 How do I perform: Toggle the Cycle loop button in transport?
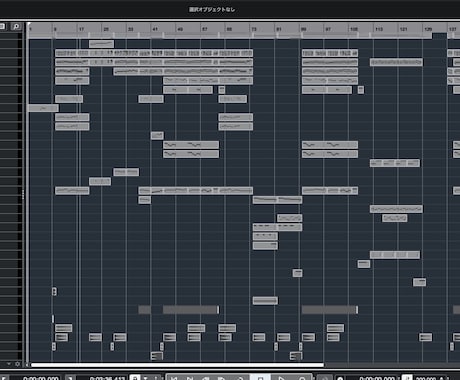[x=240, y=378]
